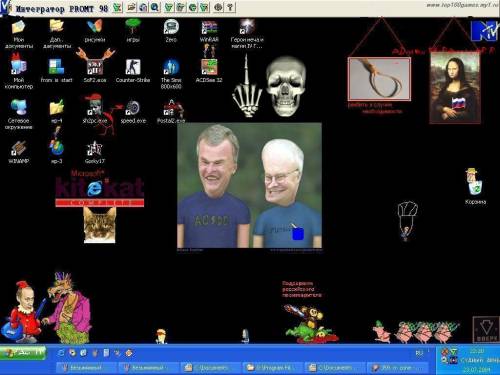Open the рисунки desktop icon
Viewport: 500px width, 375px height.
[95, 31]
